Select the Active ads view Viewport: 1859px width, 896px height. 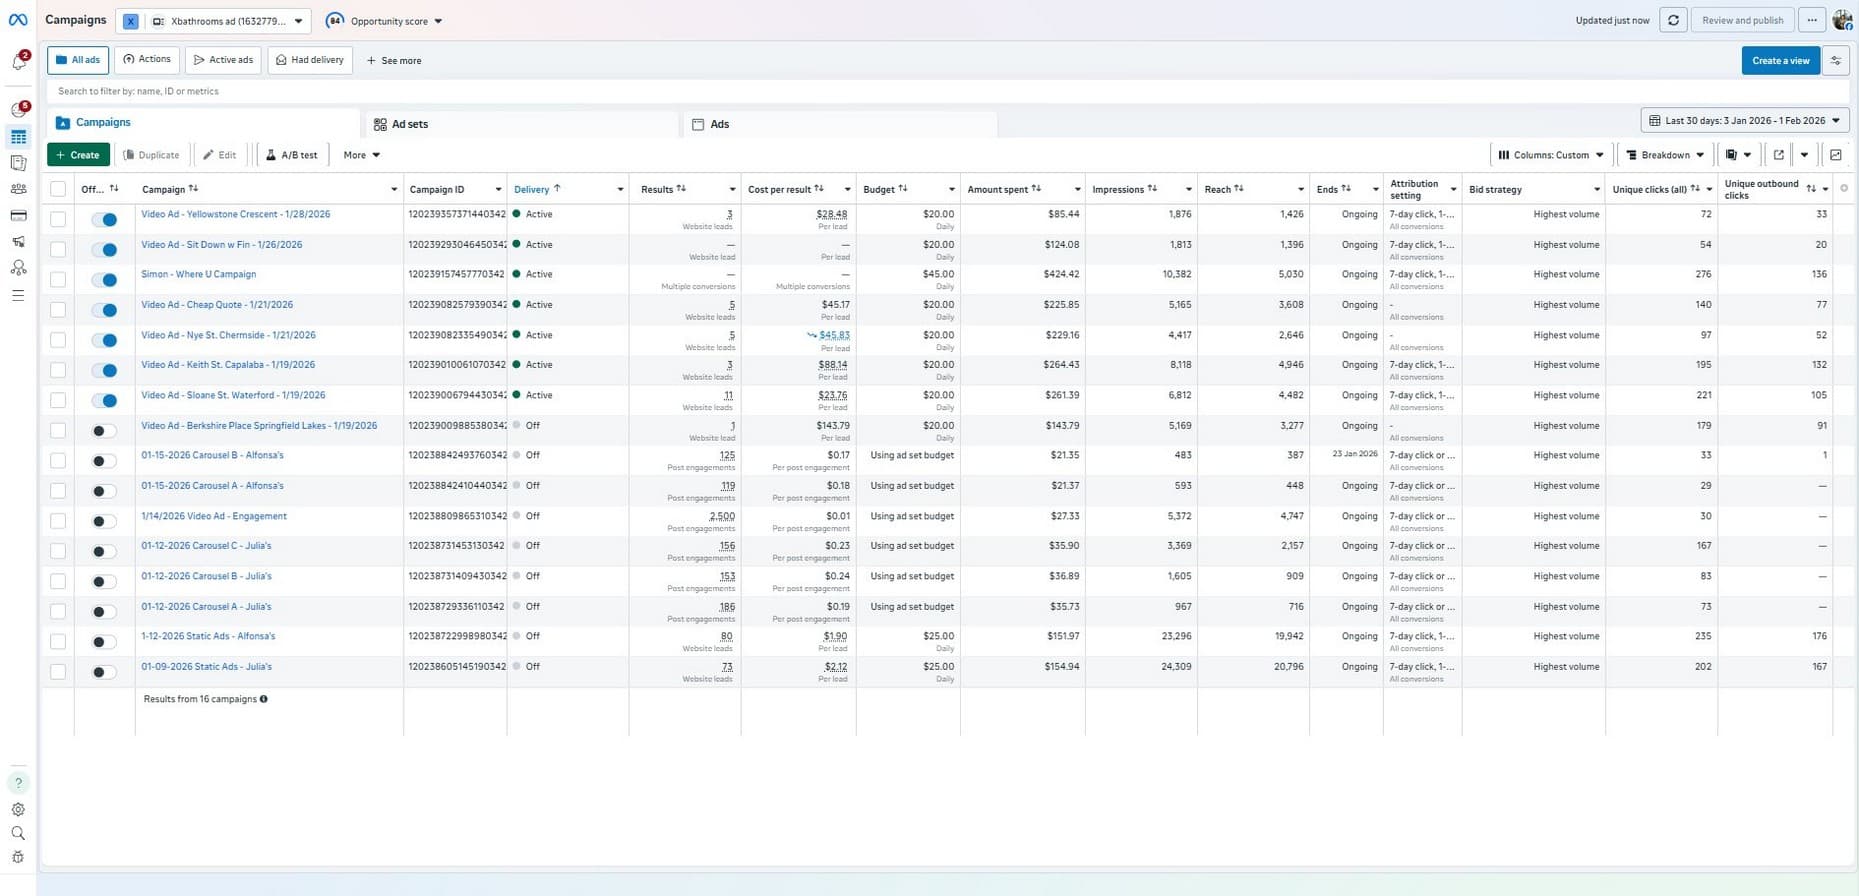pyautogui.click(x=223, y=60)
